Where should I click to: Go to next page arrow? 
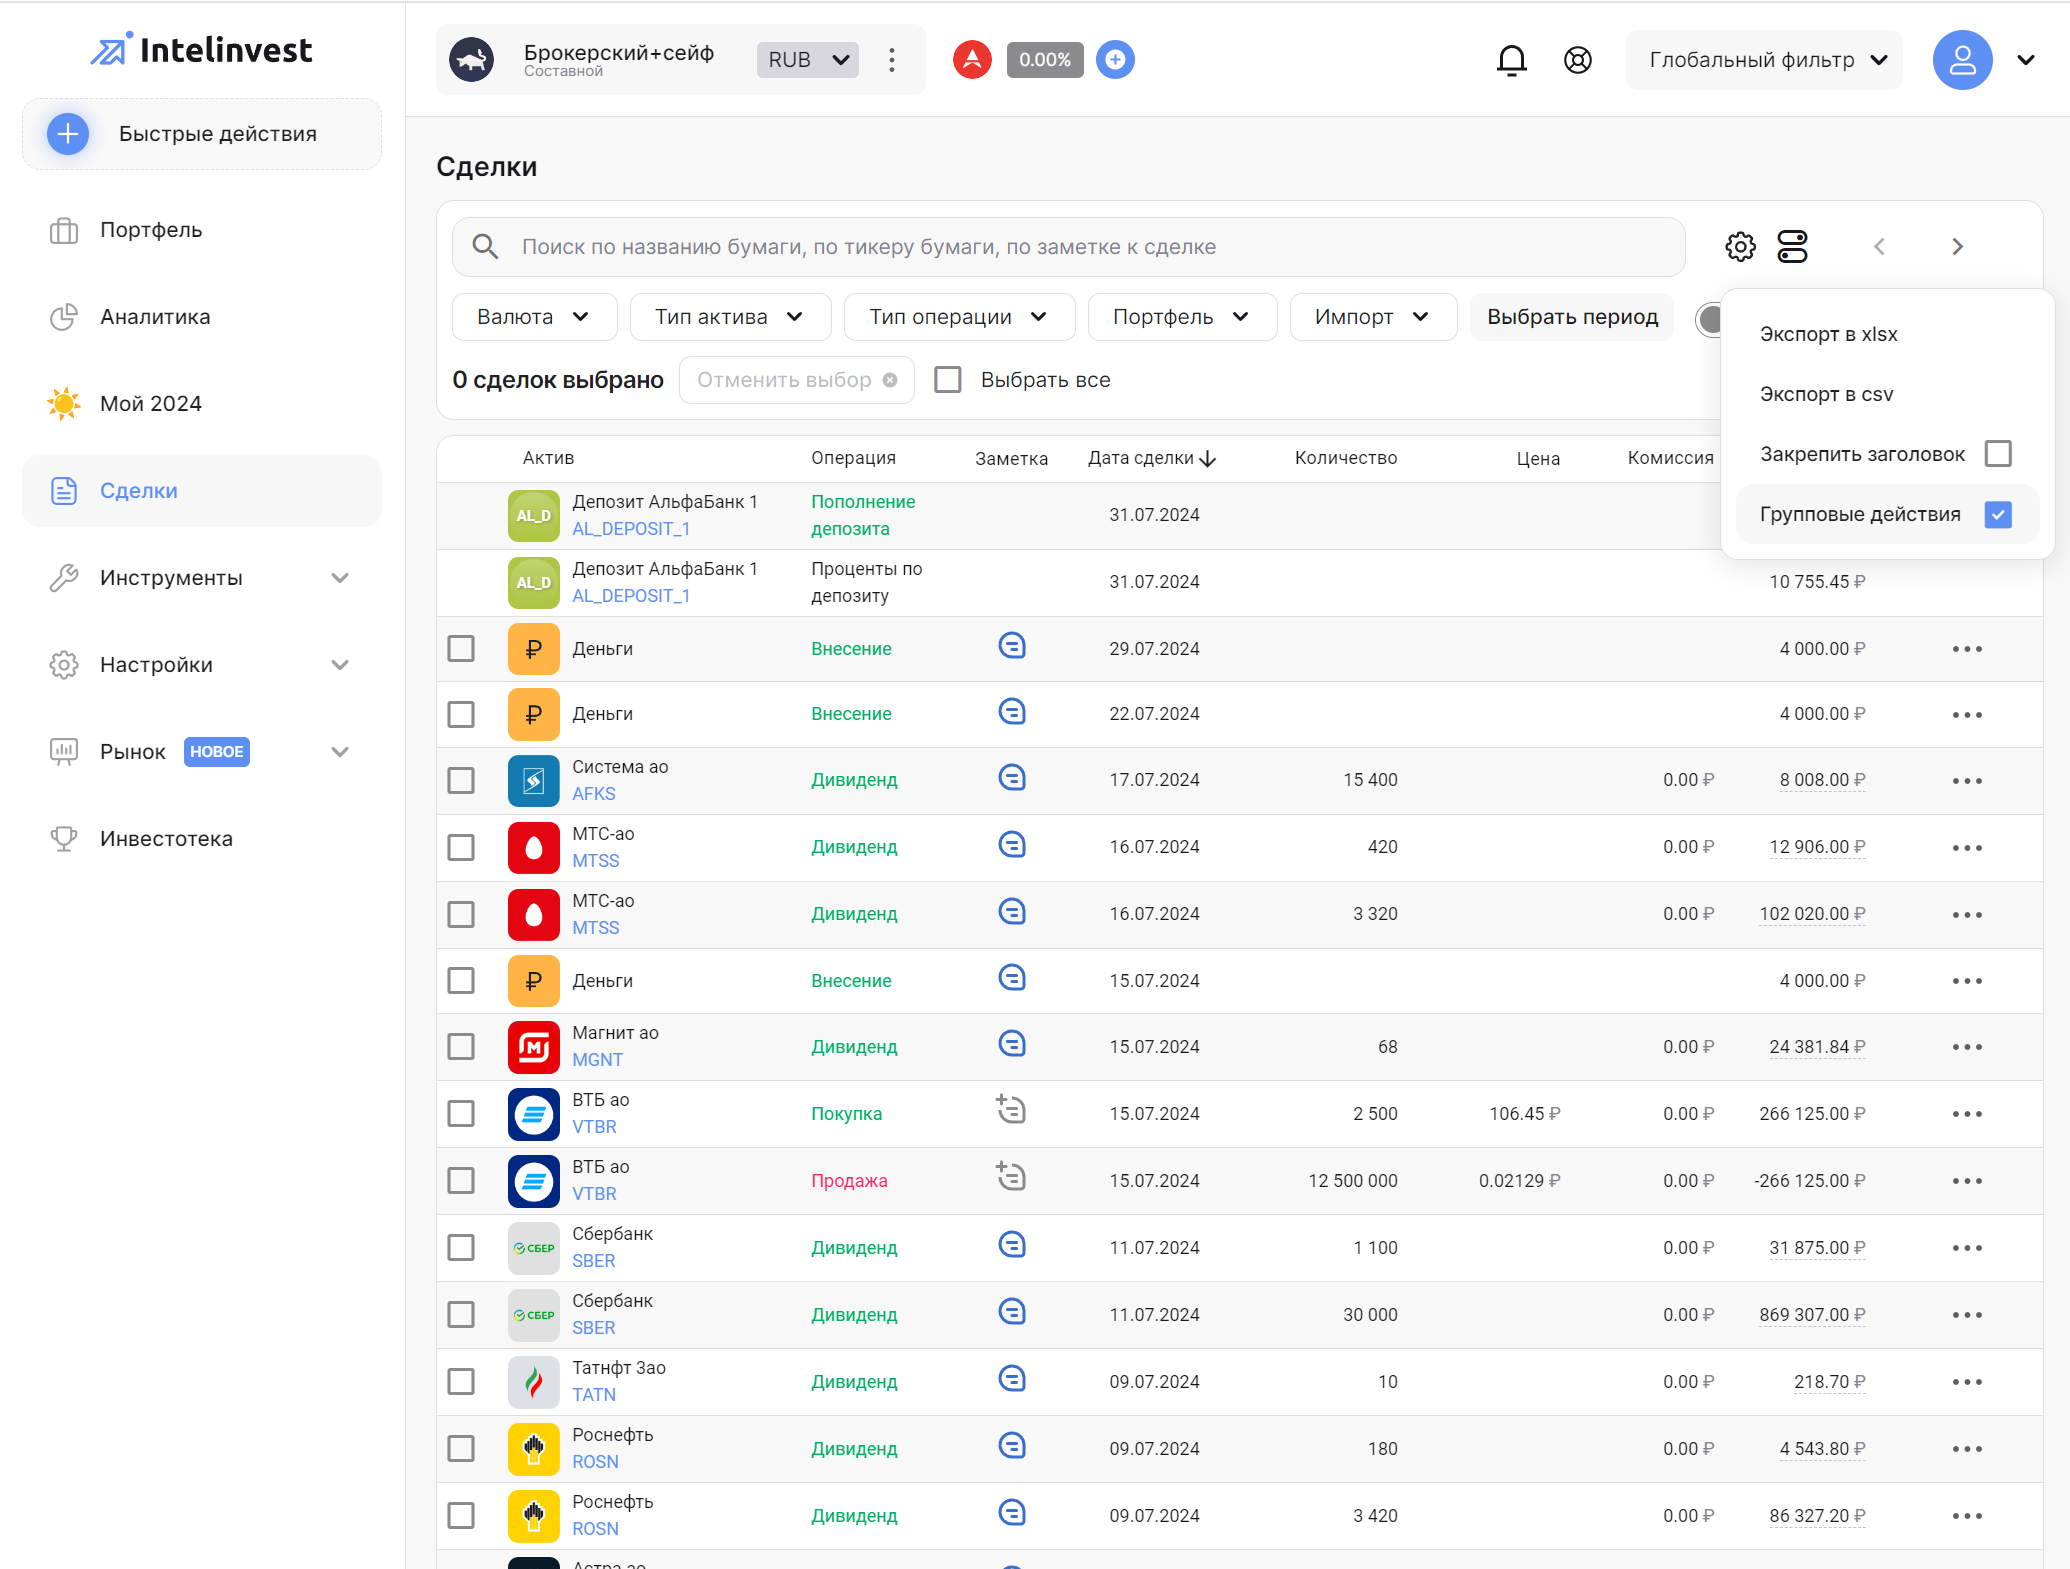(1957, 247)
